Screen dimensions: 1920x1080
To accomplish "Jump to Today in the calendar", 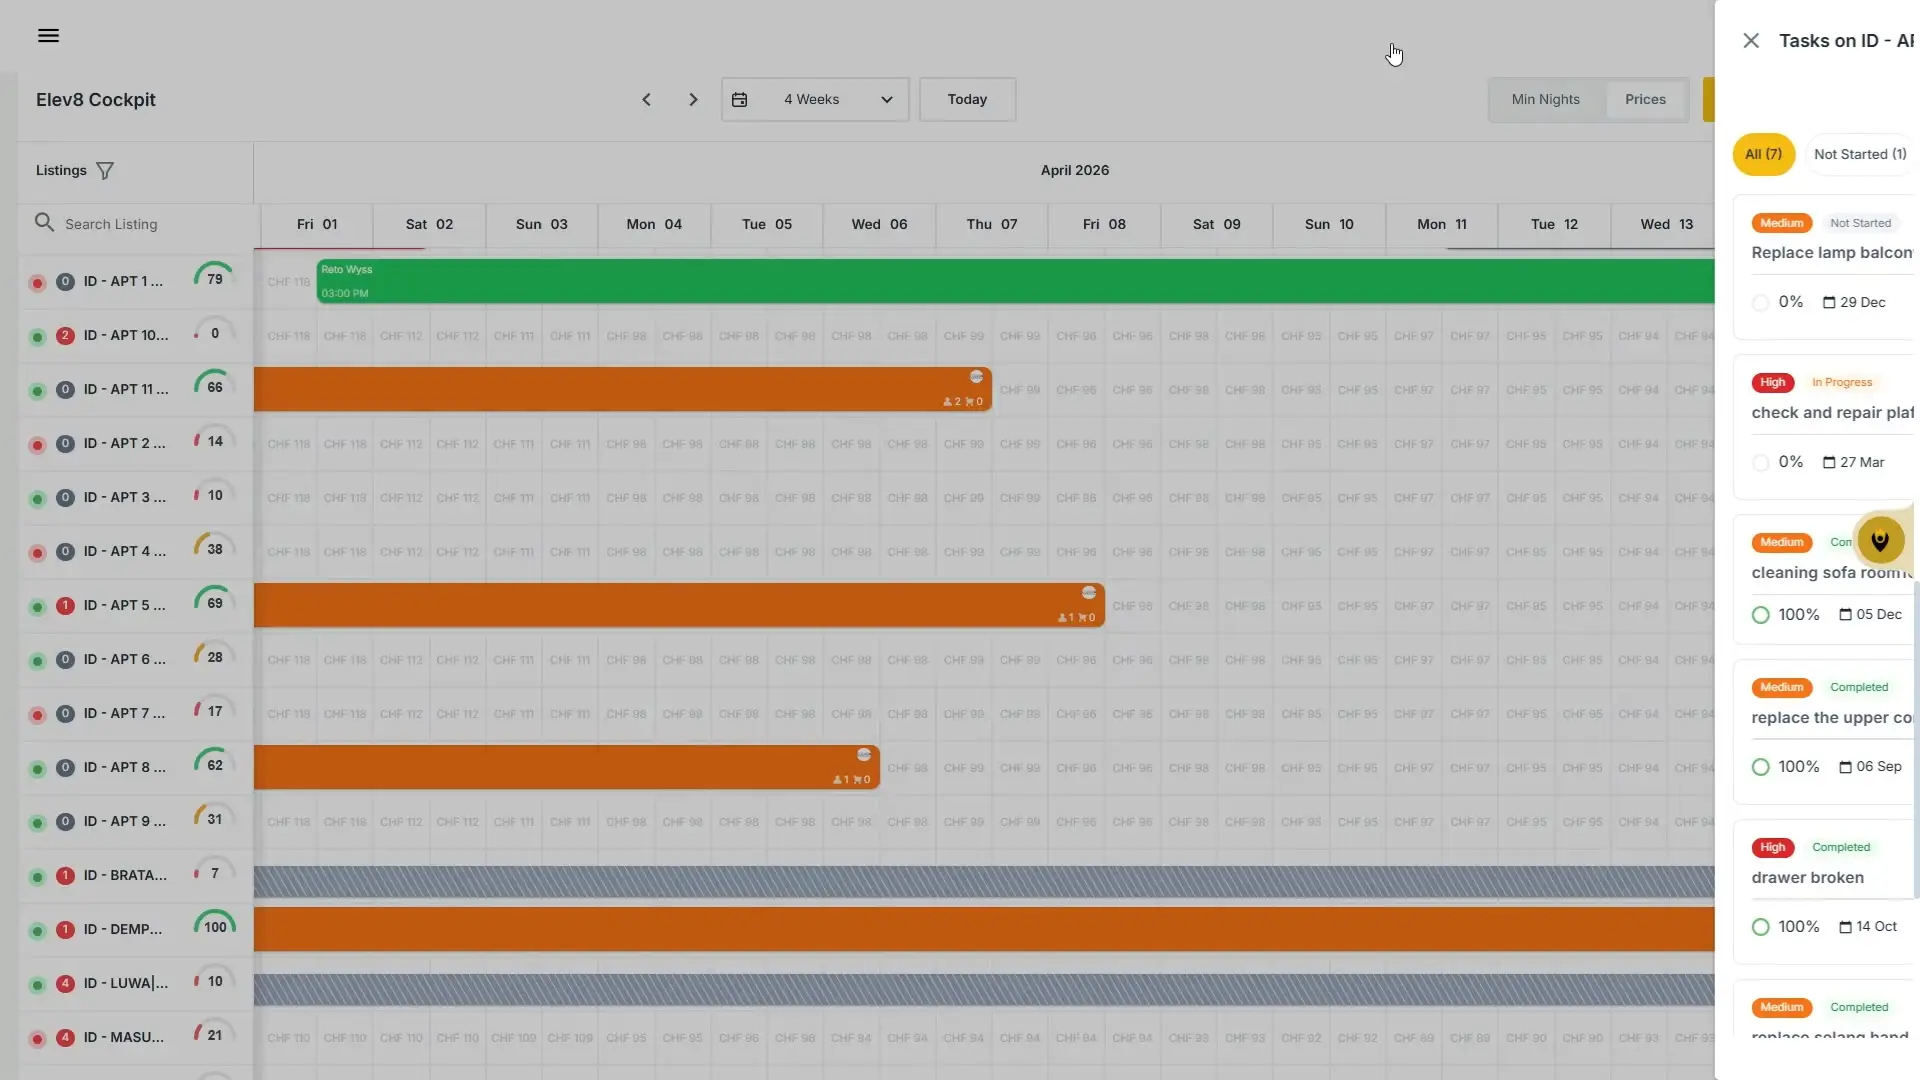I will pyautogui.click(x=967, y=100).
